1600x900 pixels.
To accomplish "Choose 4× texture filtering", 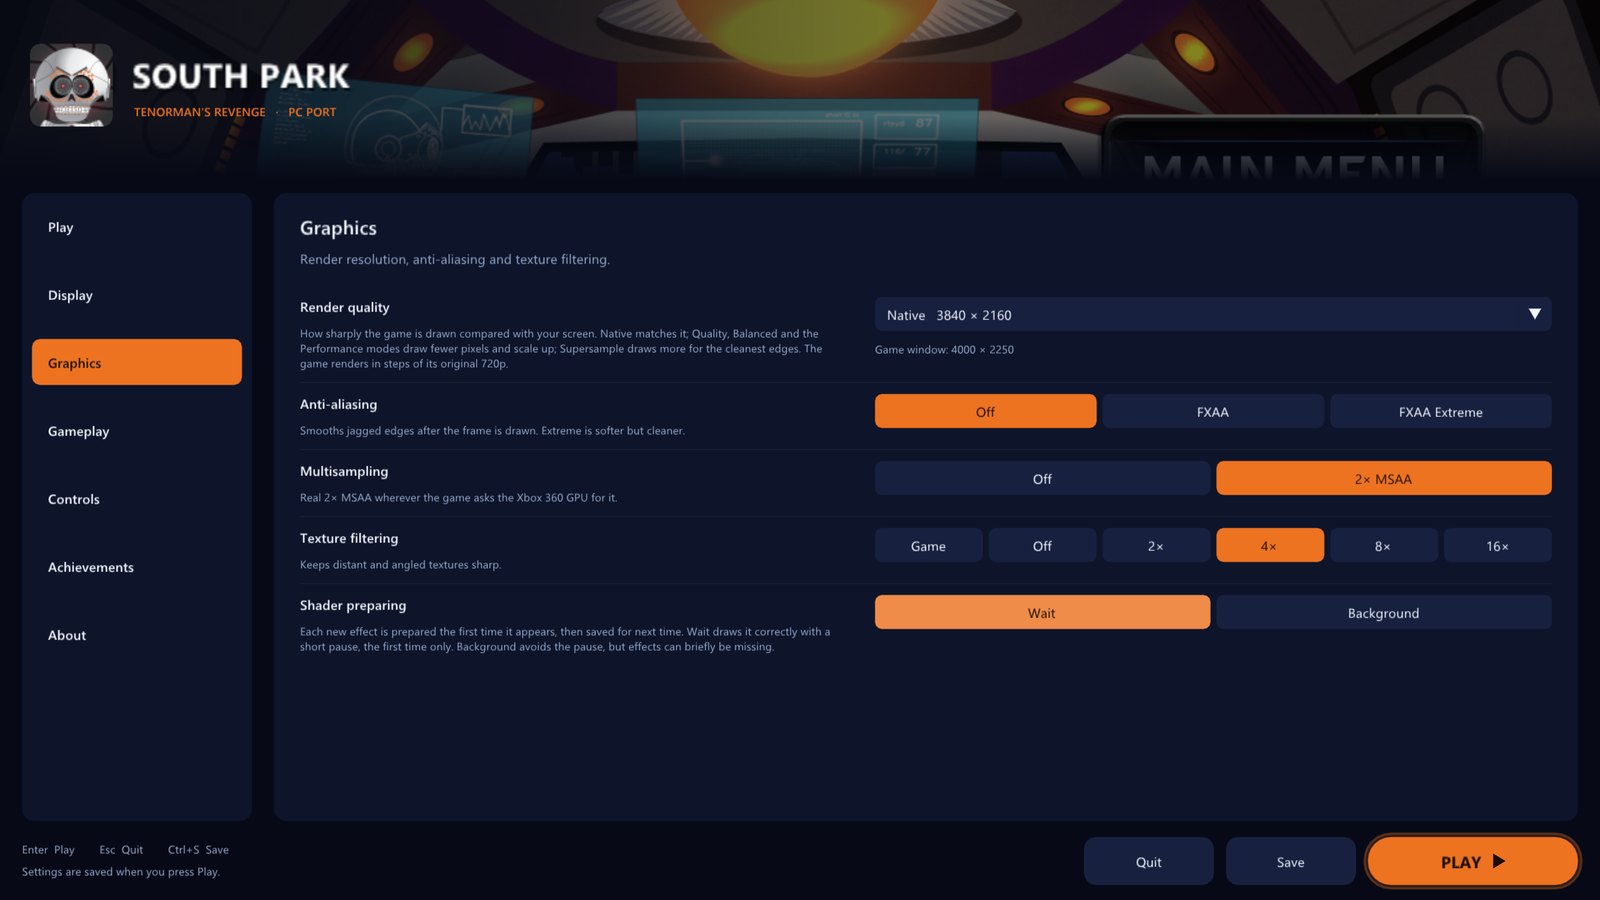I will click(x=1270, y=545).
